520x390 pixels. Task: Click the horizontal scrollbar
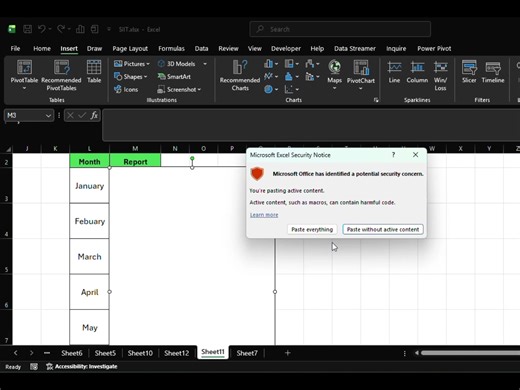[x=469, y=353]
